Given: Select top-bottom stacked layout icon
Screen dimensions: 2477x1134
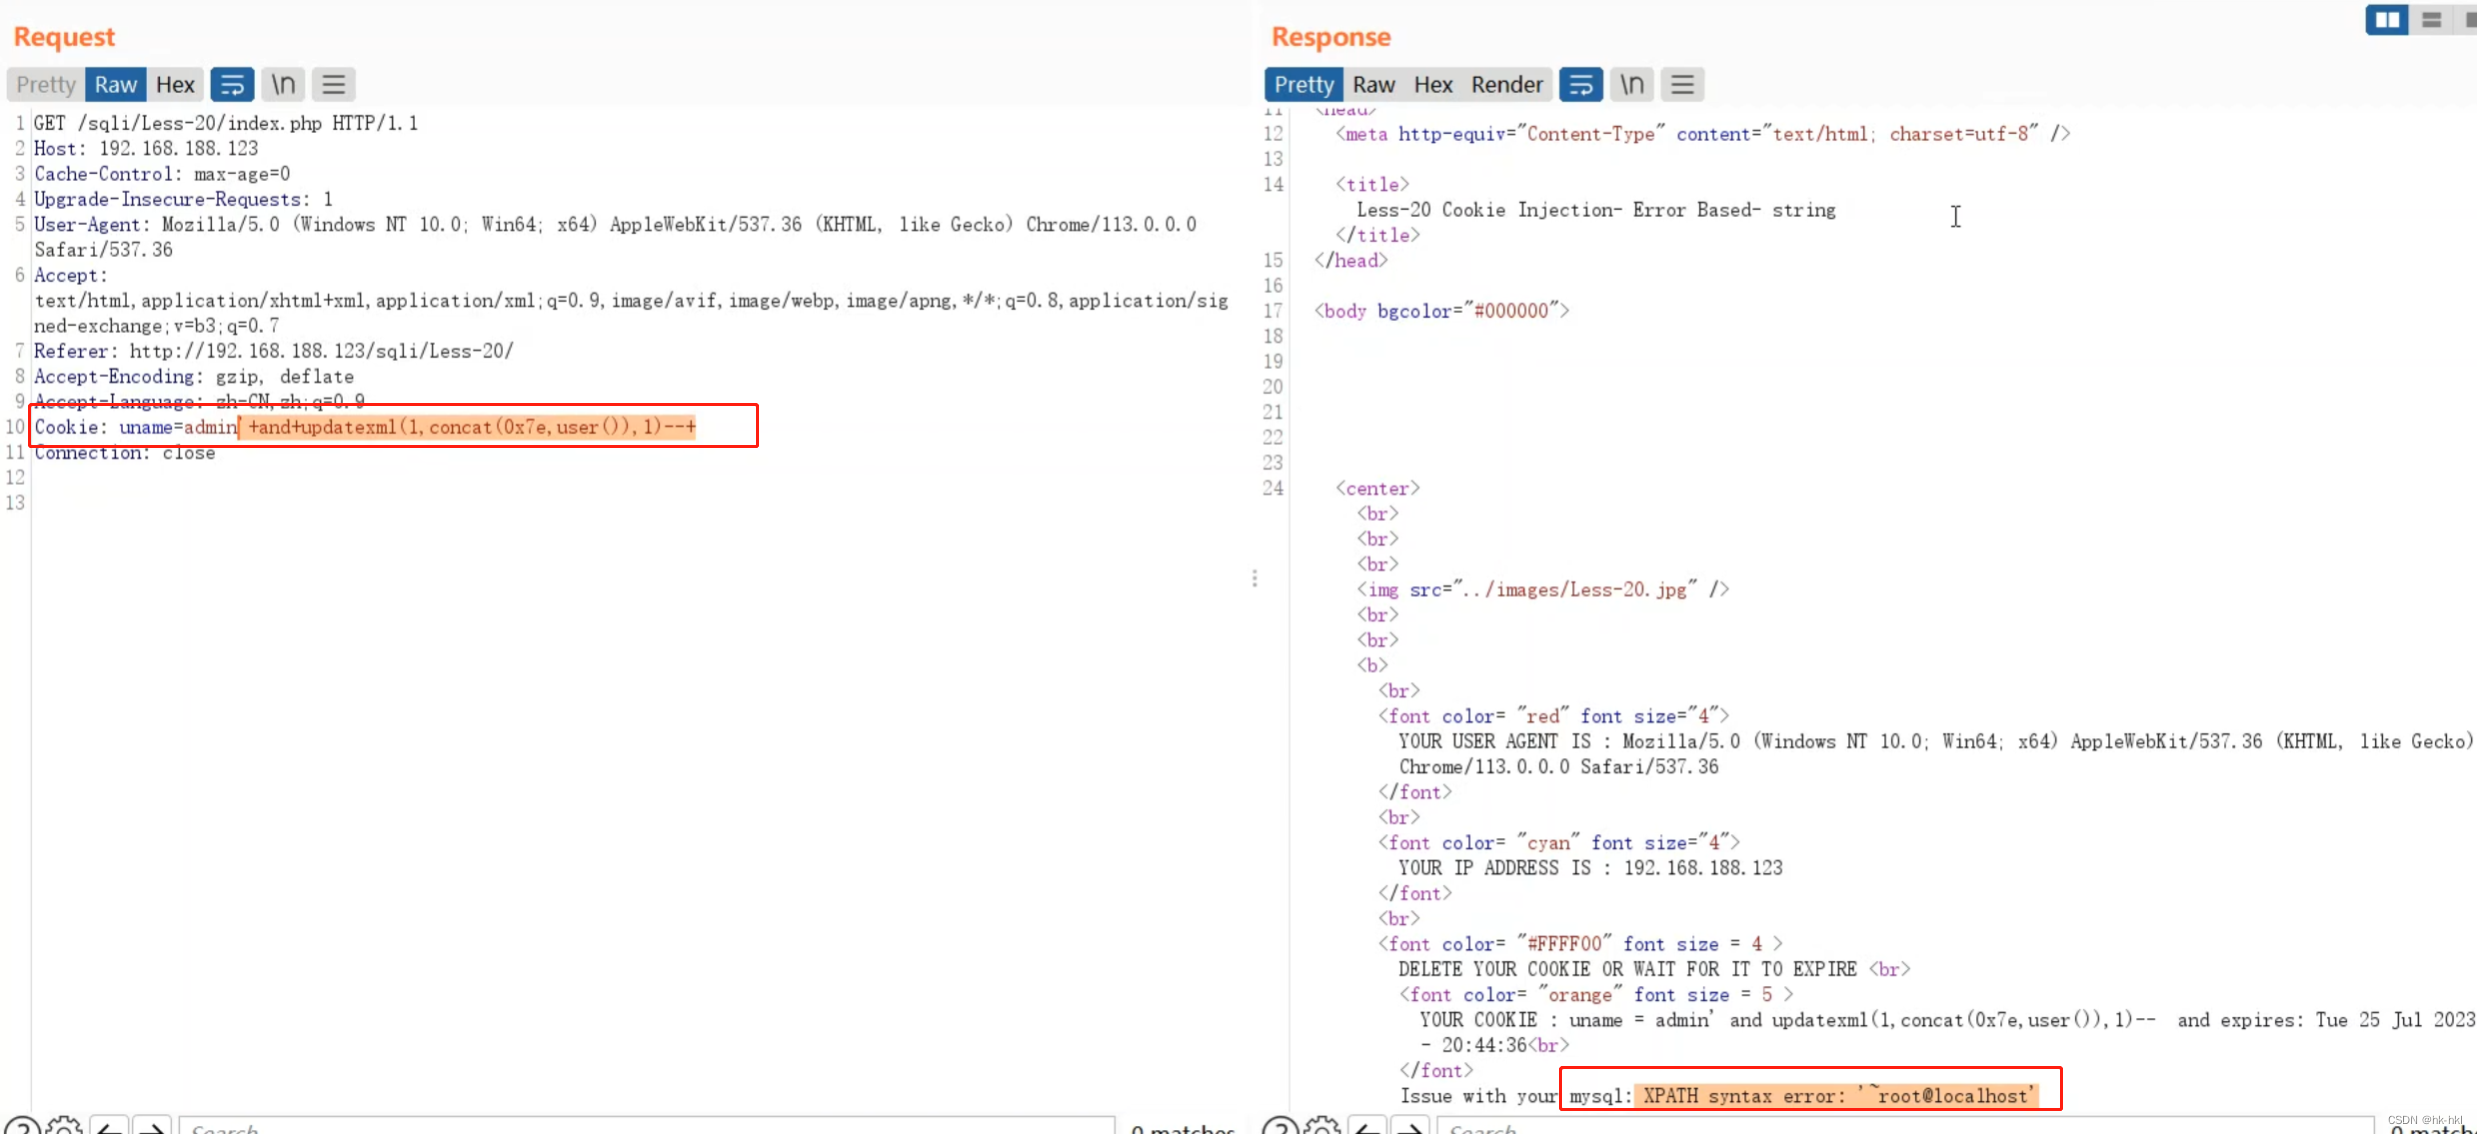Looking at the screenshot, I should coord(2432,20).
